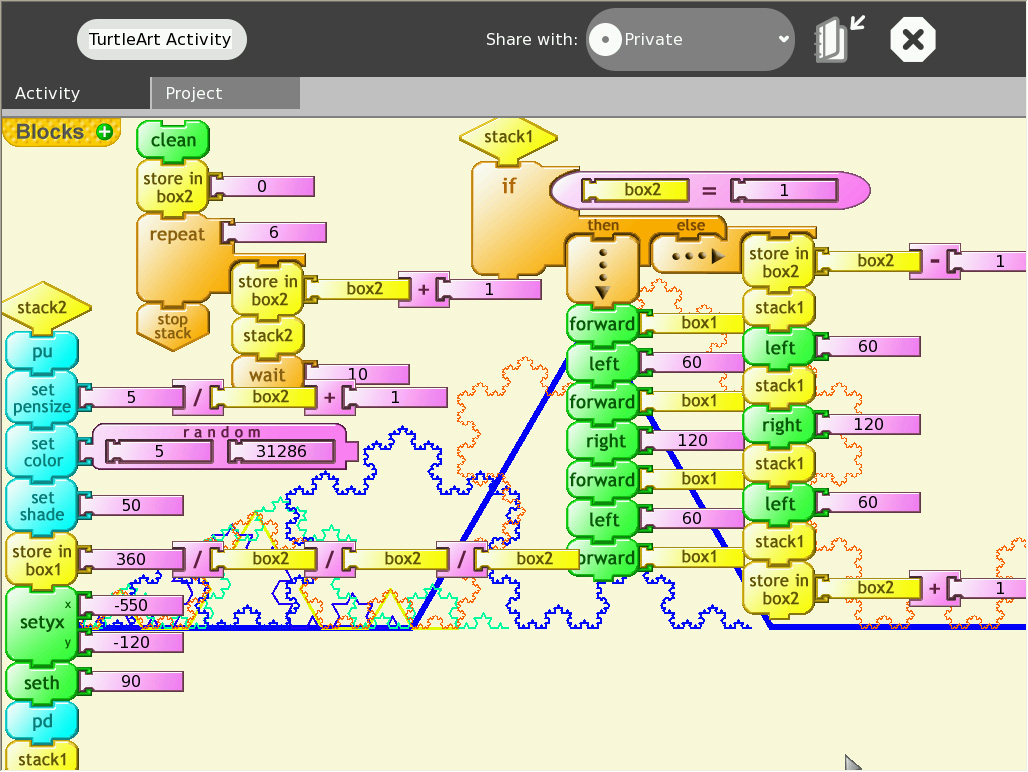Click the Stop activity octagon icon

tap(912, 40)
